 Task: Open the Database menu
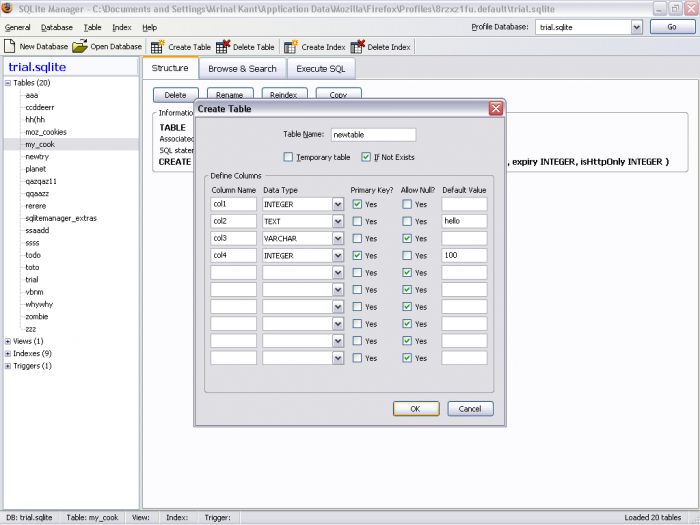pos(57,28)
